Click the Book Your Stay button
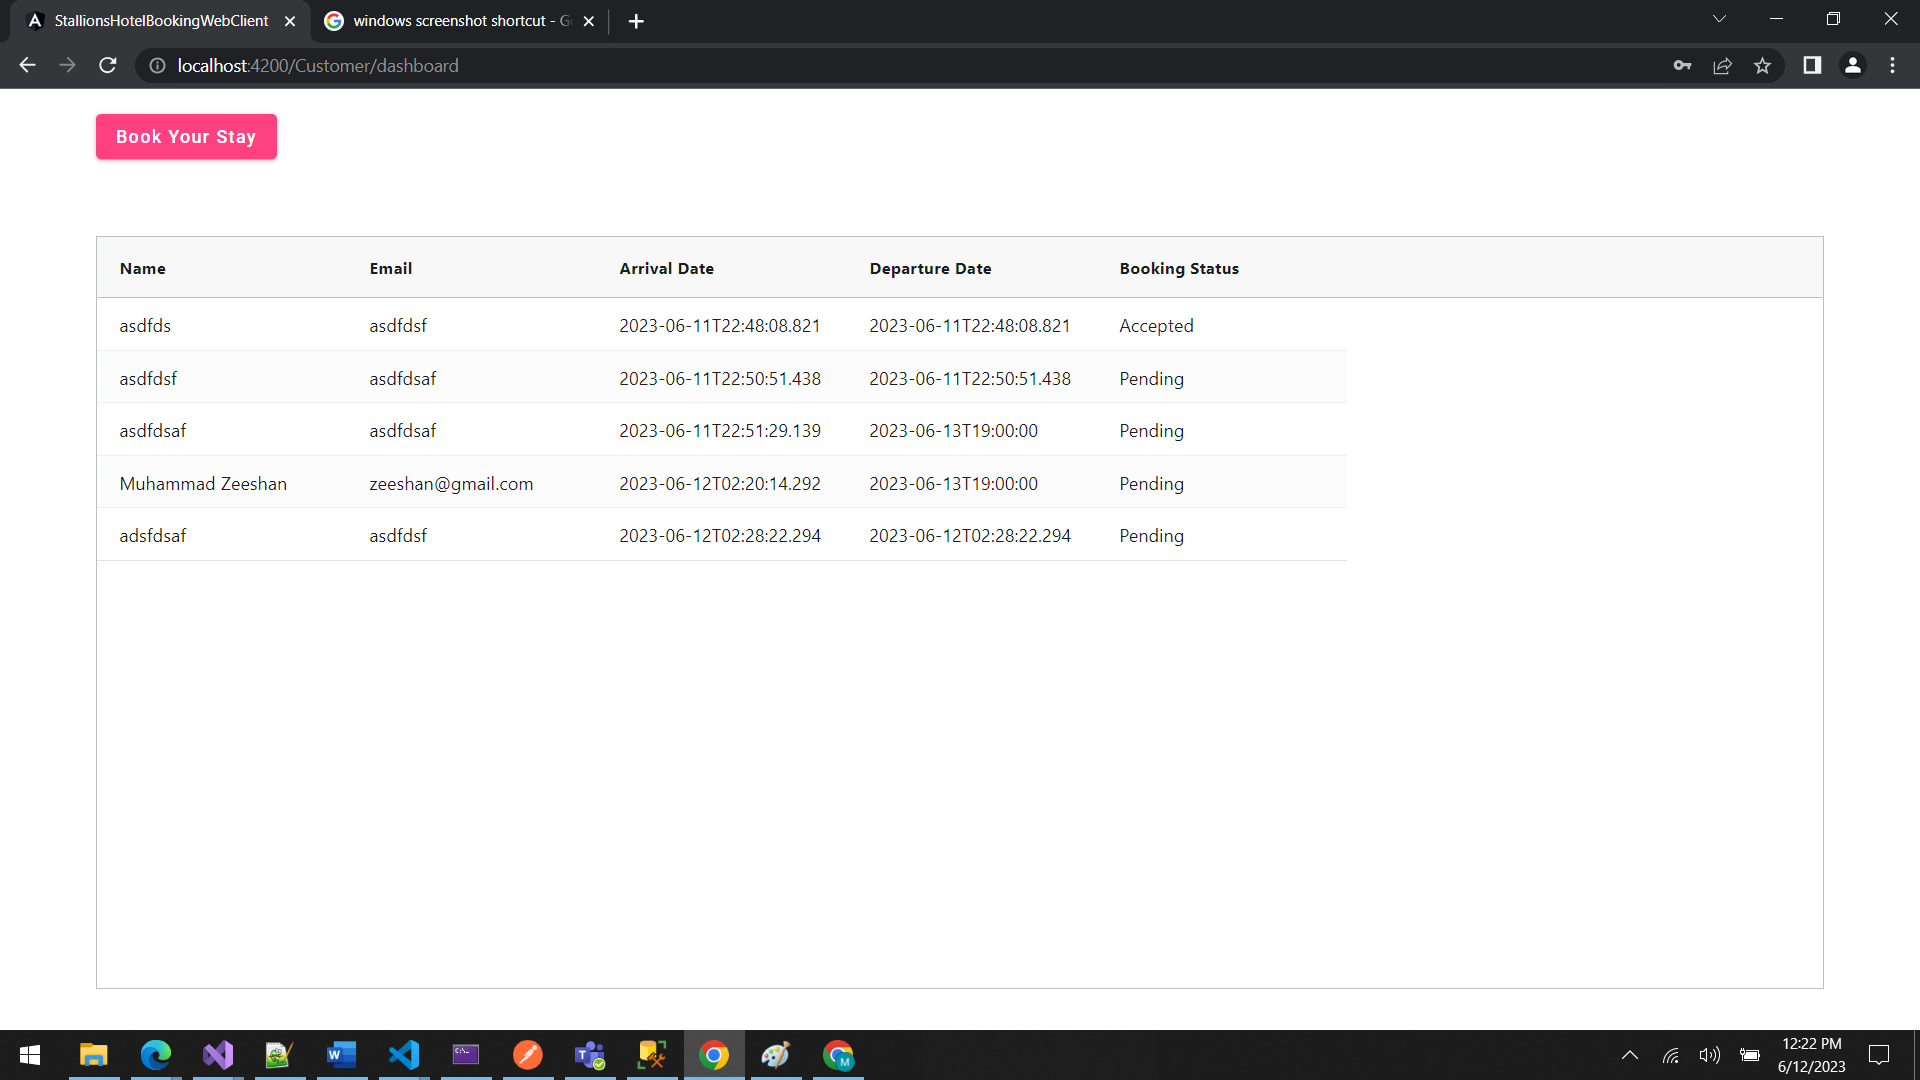Image resolution: width=1920 pixels, height=1080 pixels. (x=186, y=137)
